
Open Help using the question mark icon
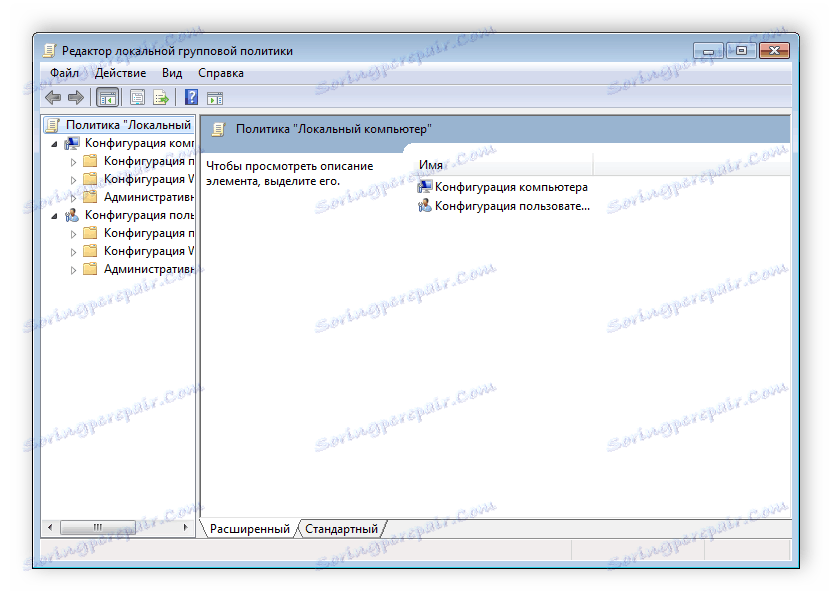[x=190, y=97]
